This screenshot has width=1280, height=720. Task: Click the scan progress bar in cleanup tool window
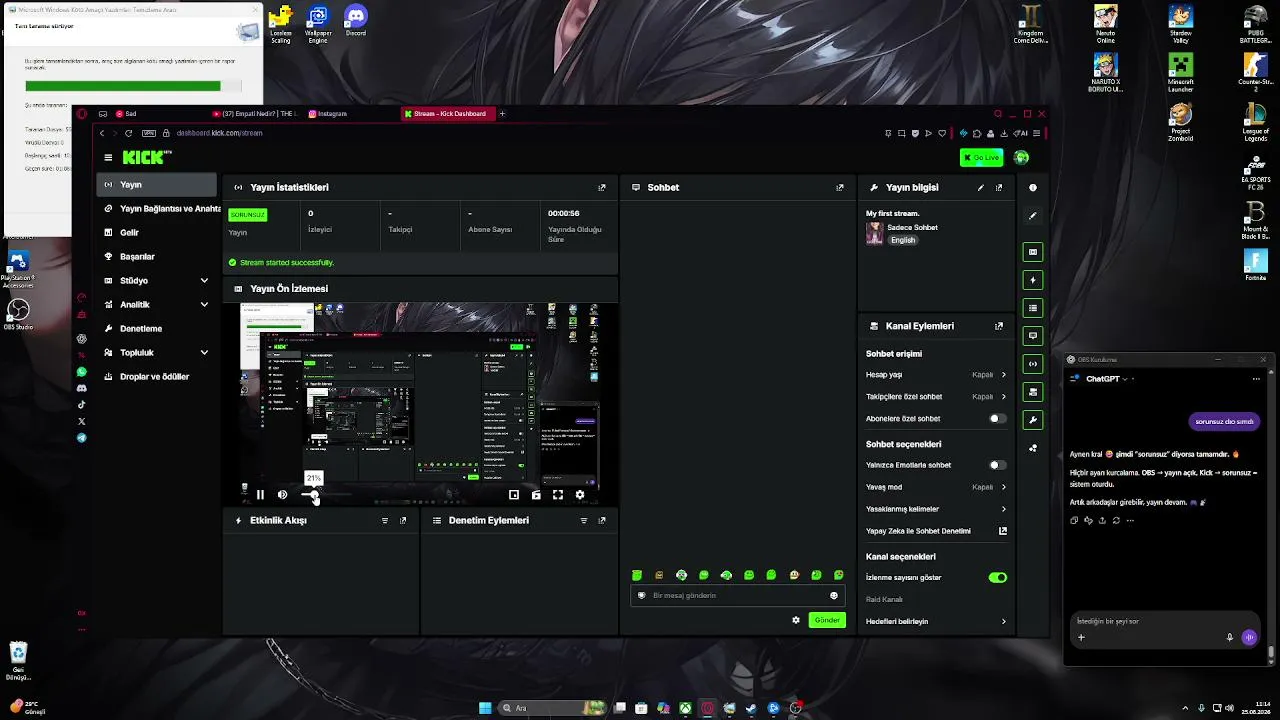tap(133, 86)
